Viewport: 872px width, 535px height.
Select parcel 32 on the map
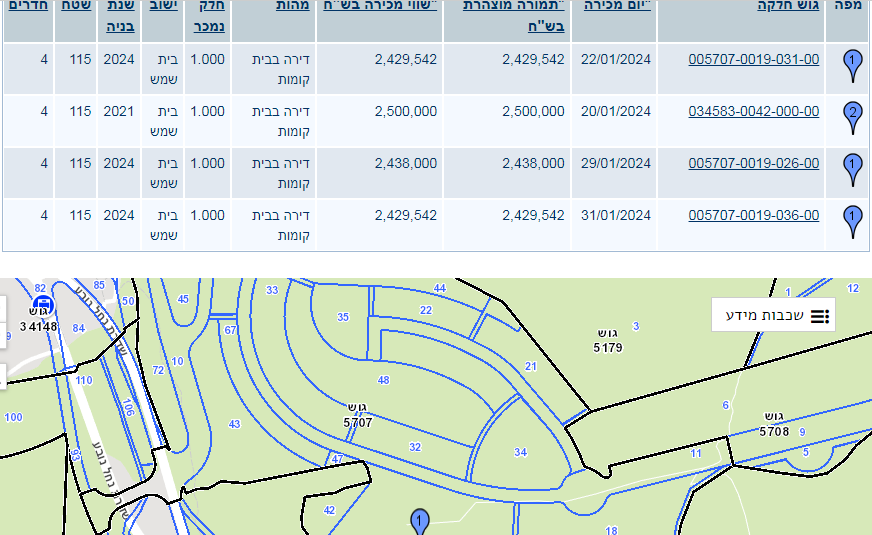coord(415,447)
